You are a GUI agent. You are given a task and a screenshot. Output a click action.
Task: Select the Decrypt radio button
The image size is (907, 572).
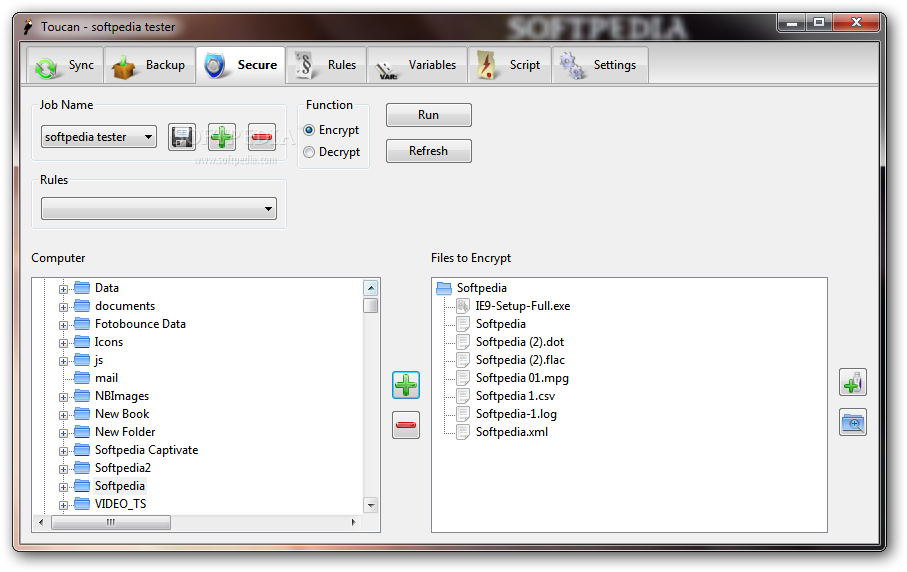point(309,152)
